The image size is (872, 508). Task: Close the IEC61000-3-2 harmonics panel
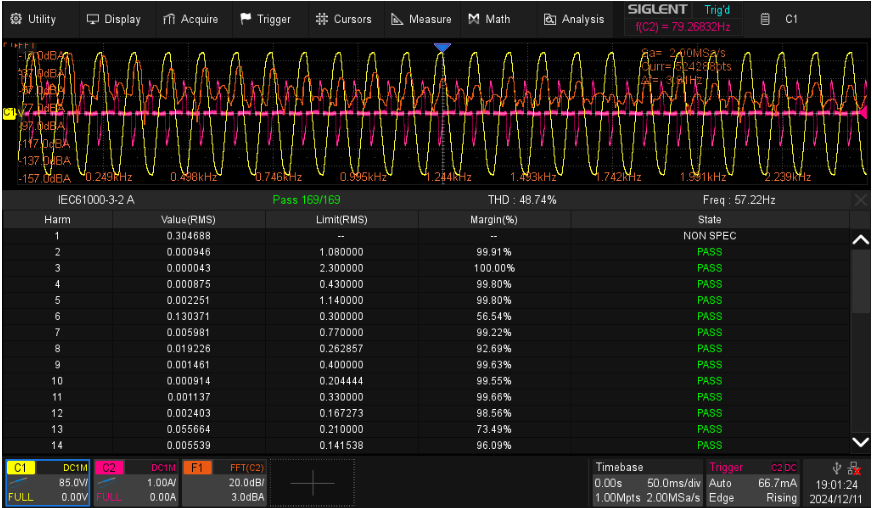860,200
